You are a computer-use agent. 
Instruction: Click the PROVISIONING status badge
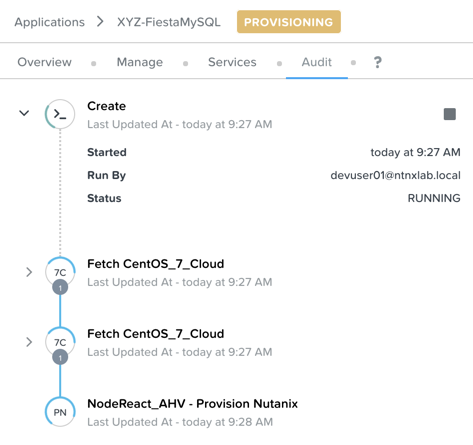(289, 22)
